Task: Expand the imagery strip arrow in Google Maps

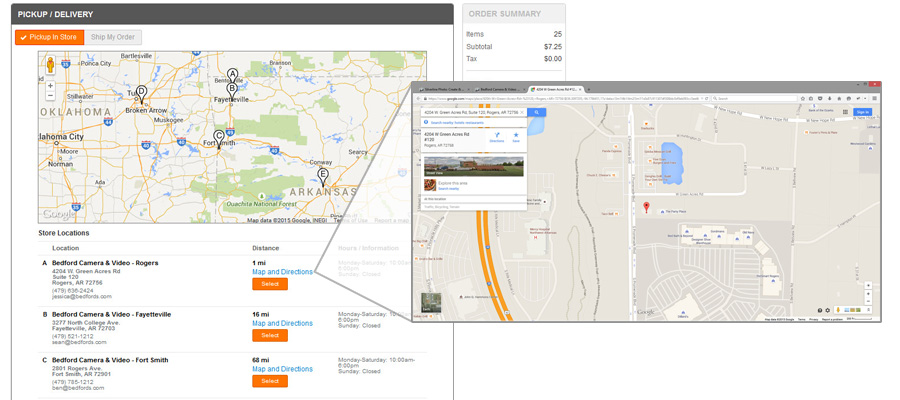Action: 868,310
